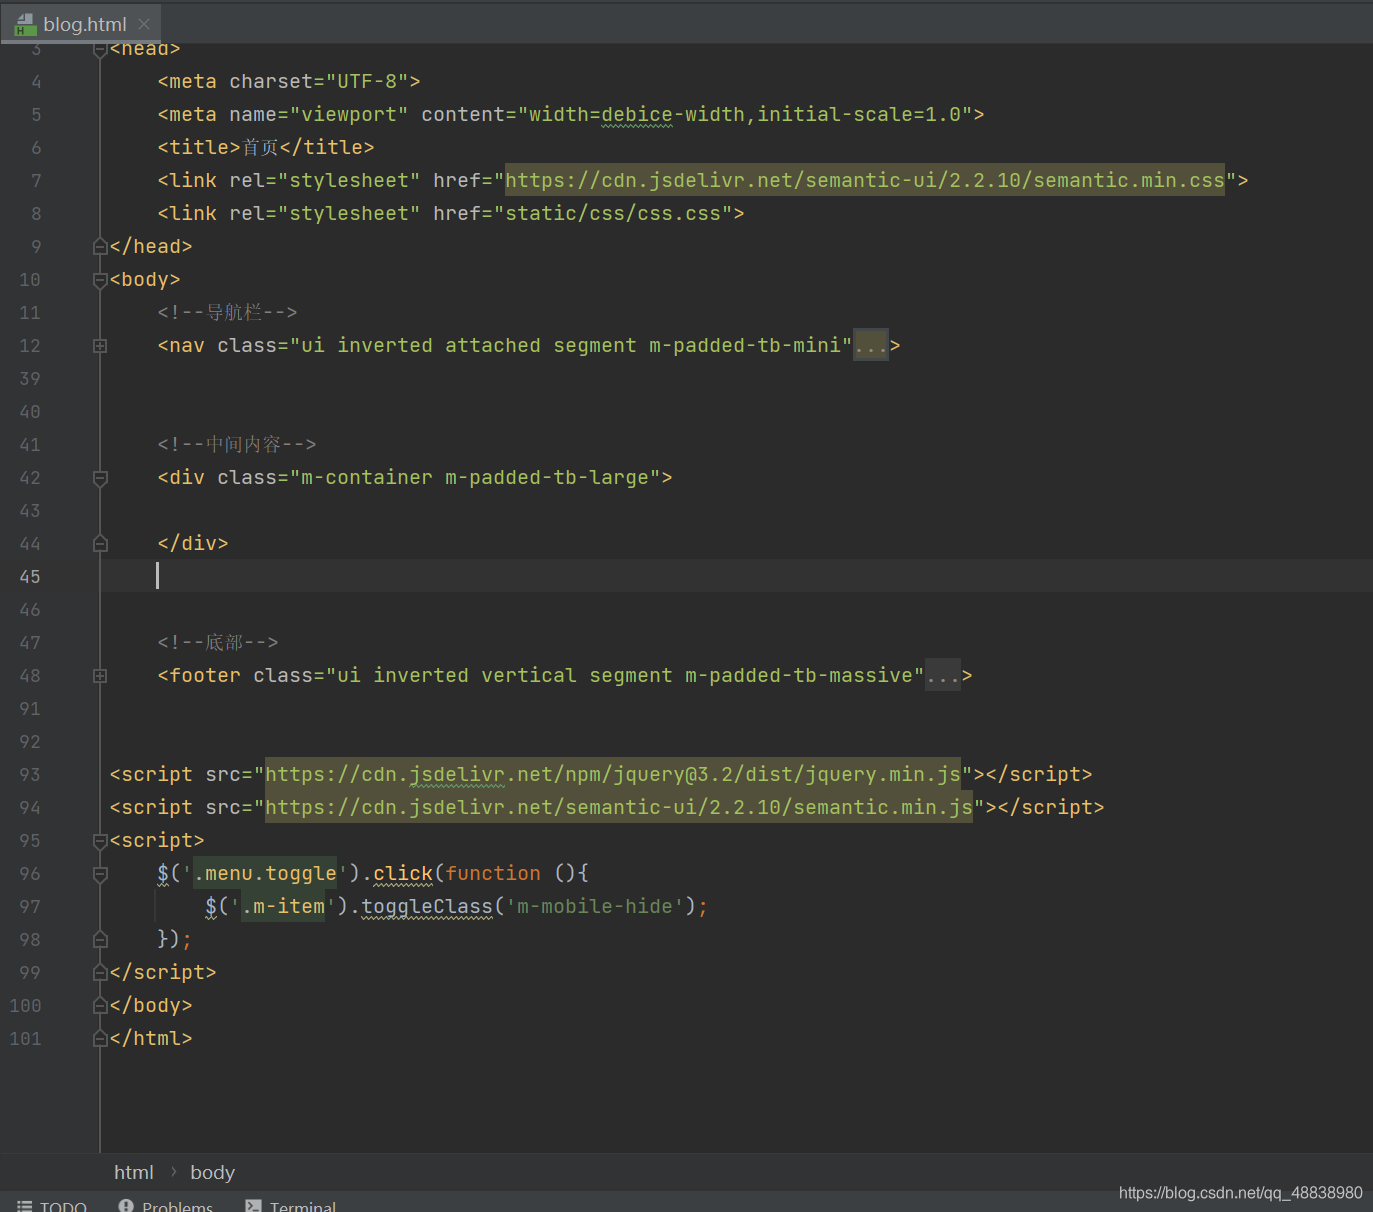Open the semantic.min.js CDN link
The width and height of the screenshot is (1373, 1212).
click(x=619, y=807)
